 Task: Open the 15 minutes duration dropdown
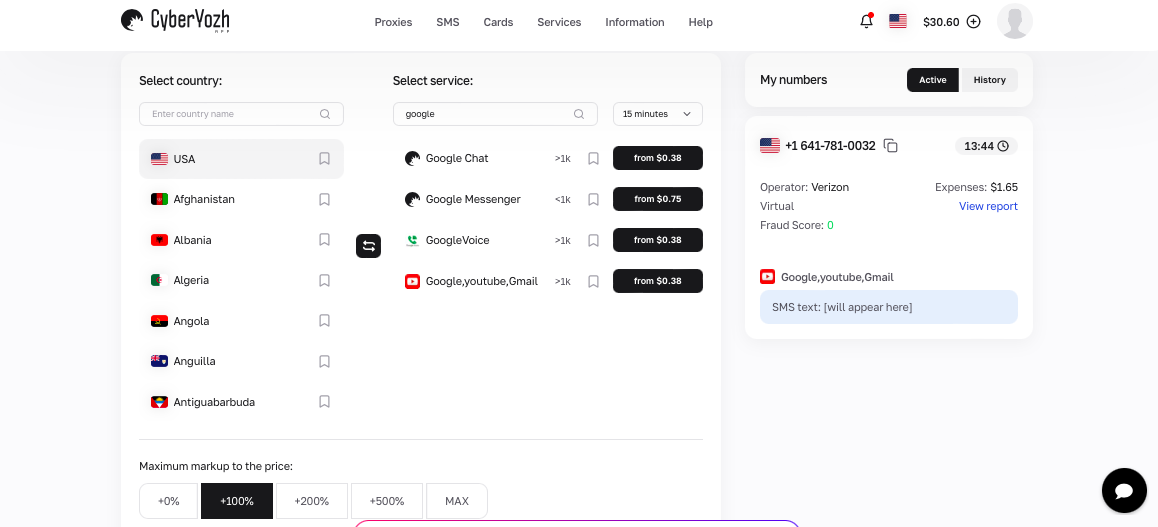click(x=657, y=114)
